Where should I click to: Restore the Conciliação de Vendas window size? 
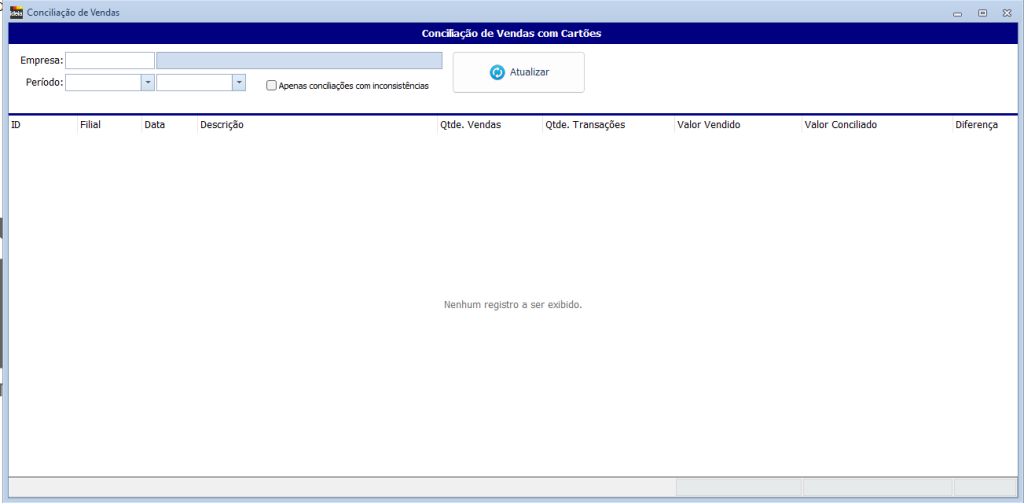pos(982,13)
